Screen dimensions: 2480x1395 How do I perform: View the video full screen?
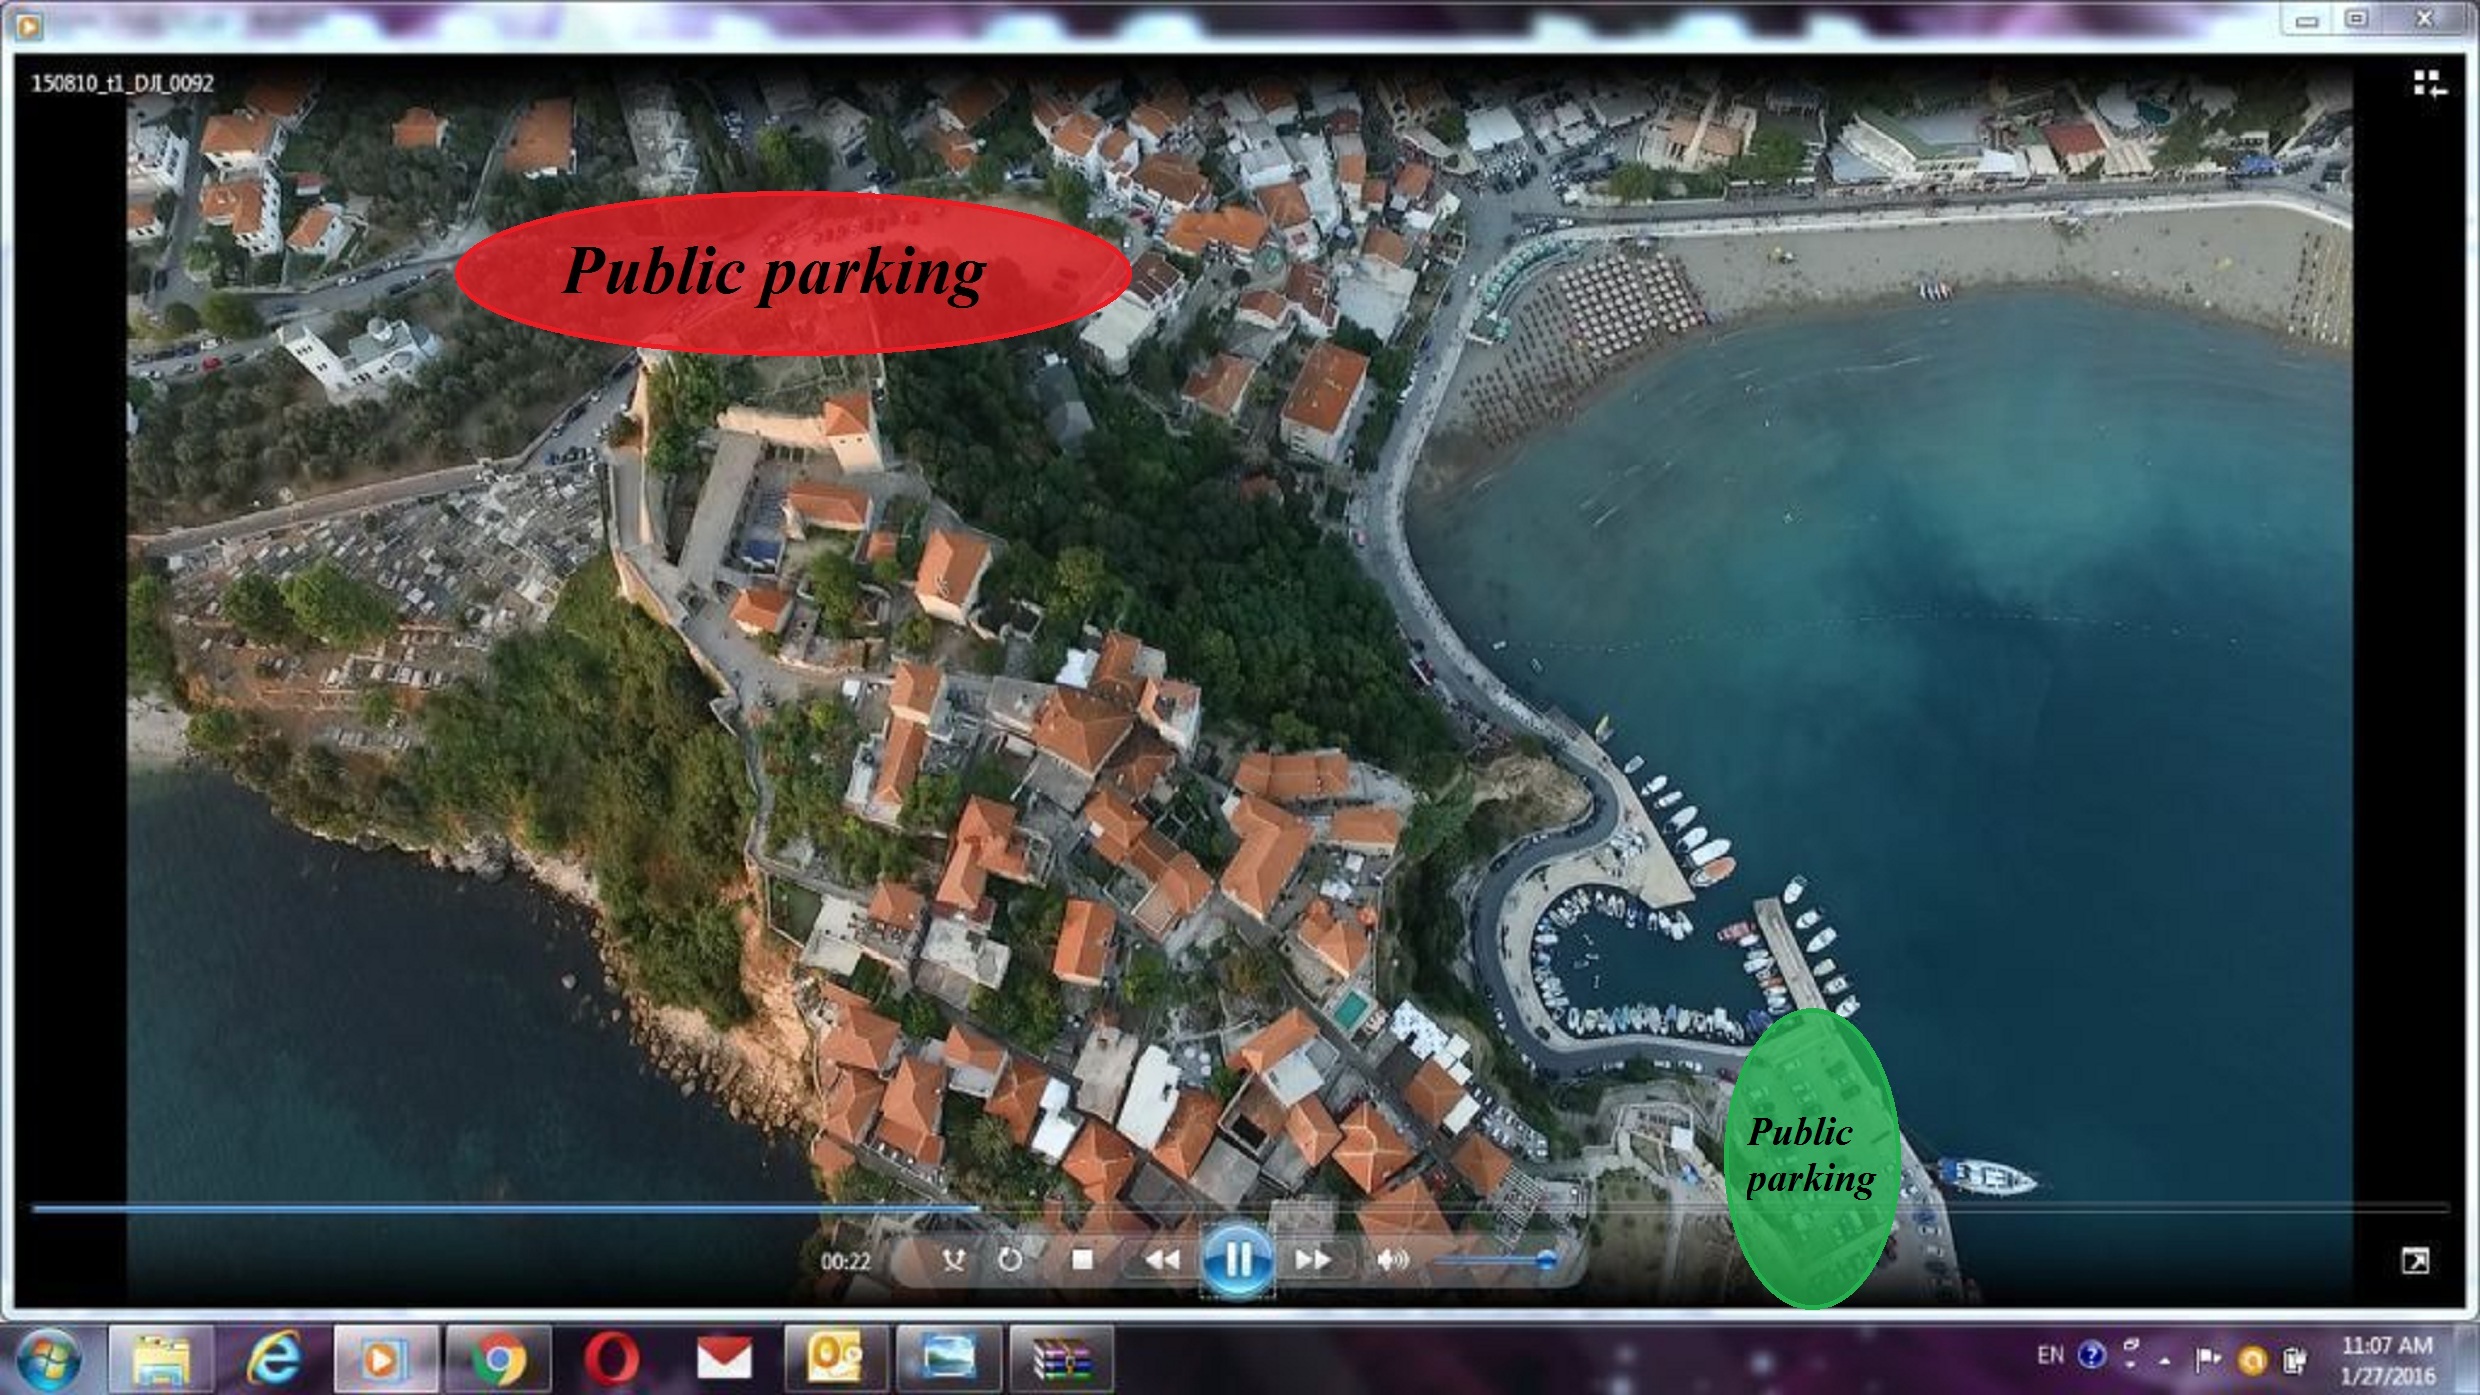point(2415,1261)
